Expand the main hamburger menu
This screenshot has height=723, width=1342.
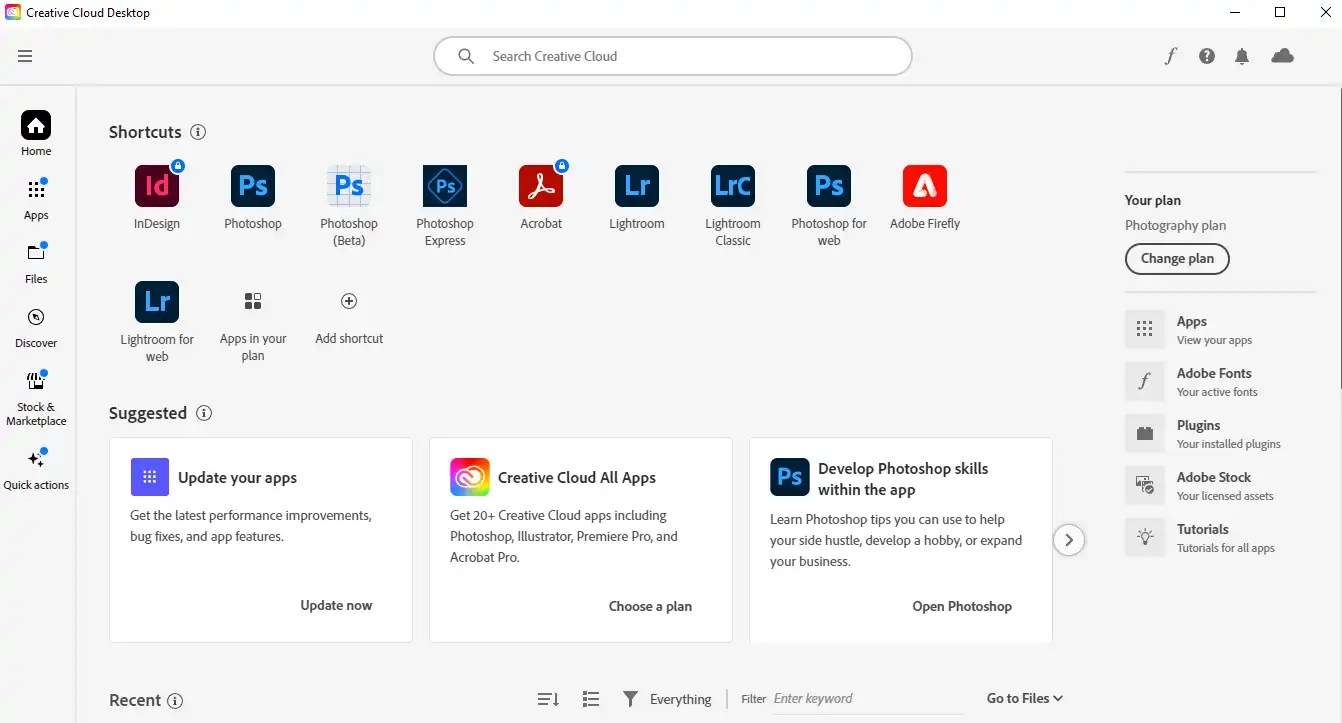[25, 56]
